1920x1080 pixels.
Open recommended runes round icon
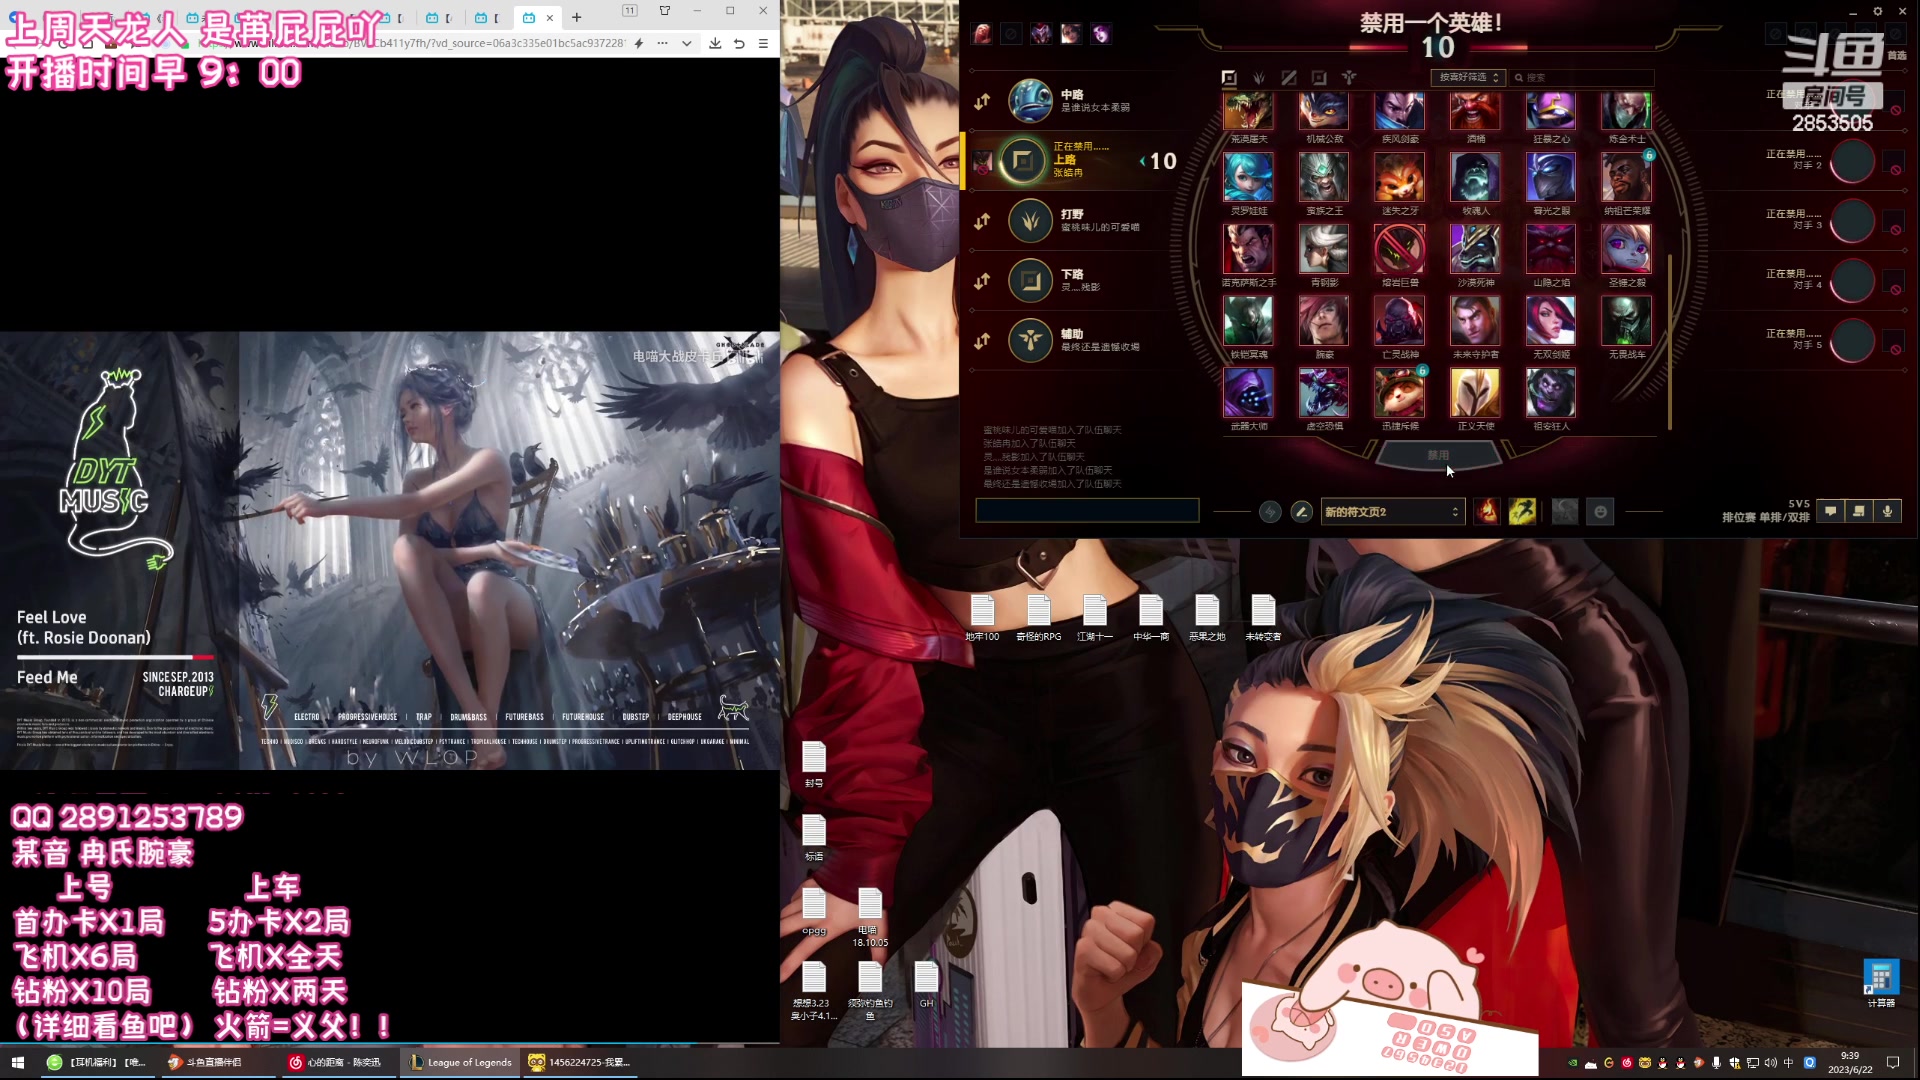[x=1270, y=512]
